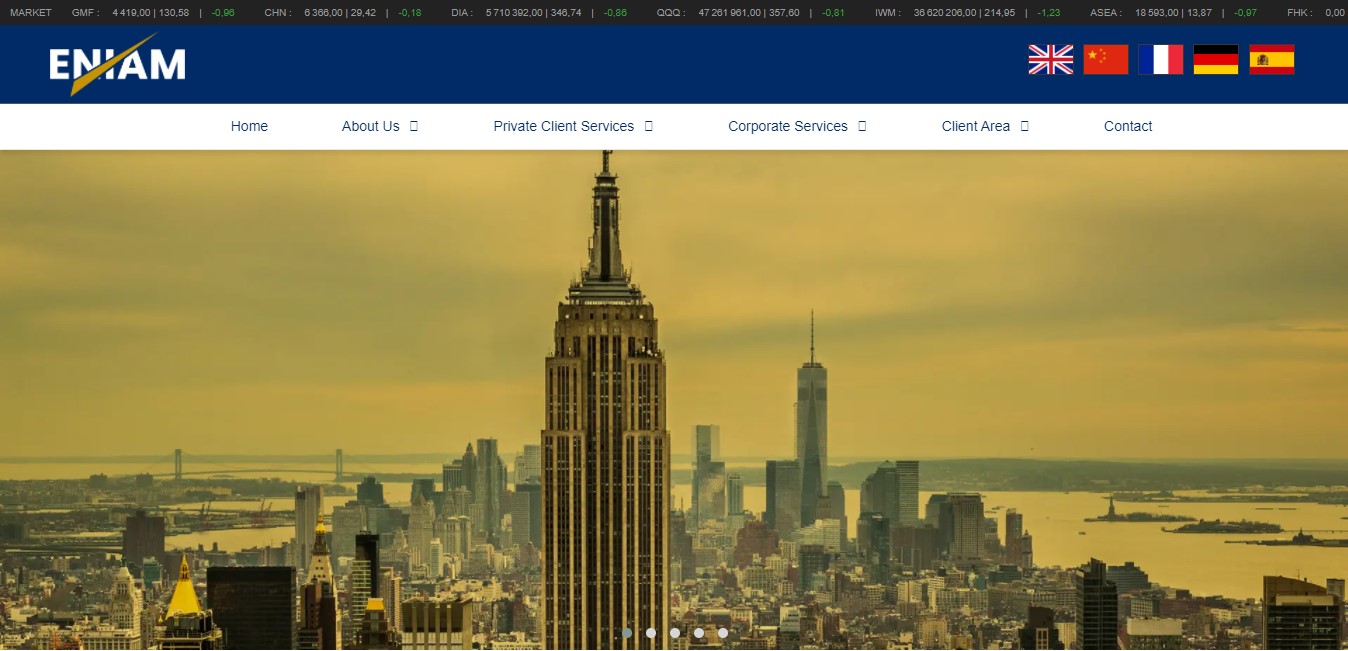Select the fifth carousel dot
This screenshot has width=1348, height=651.
point(723,633)
